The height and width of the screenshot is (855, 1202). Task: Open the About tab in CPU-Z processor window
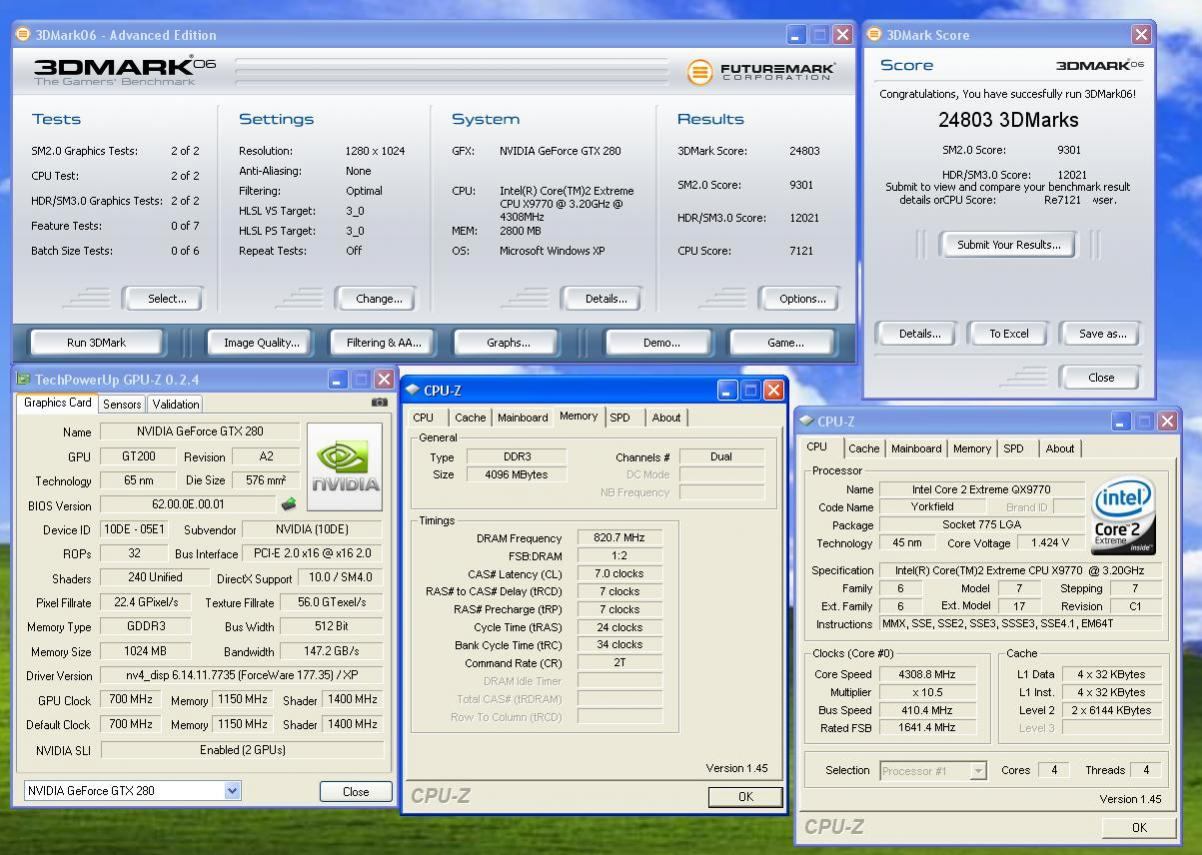[1059, 449]
